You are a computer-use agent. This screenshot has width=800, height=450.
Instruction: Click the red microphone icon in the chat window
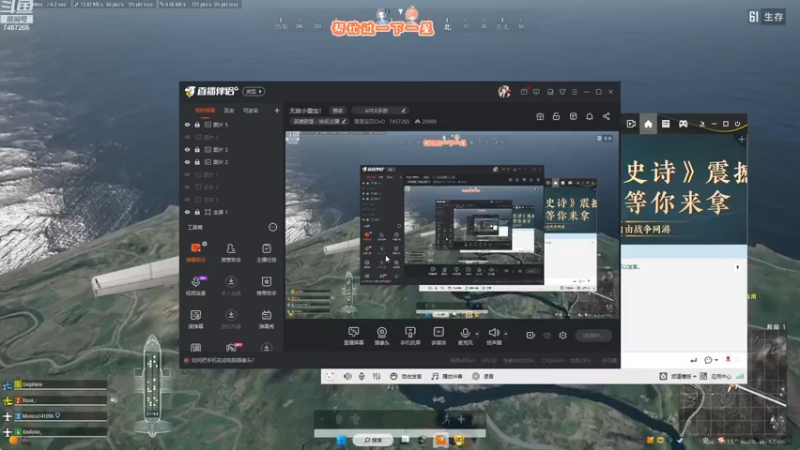(x=728, y=360)
